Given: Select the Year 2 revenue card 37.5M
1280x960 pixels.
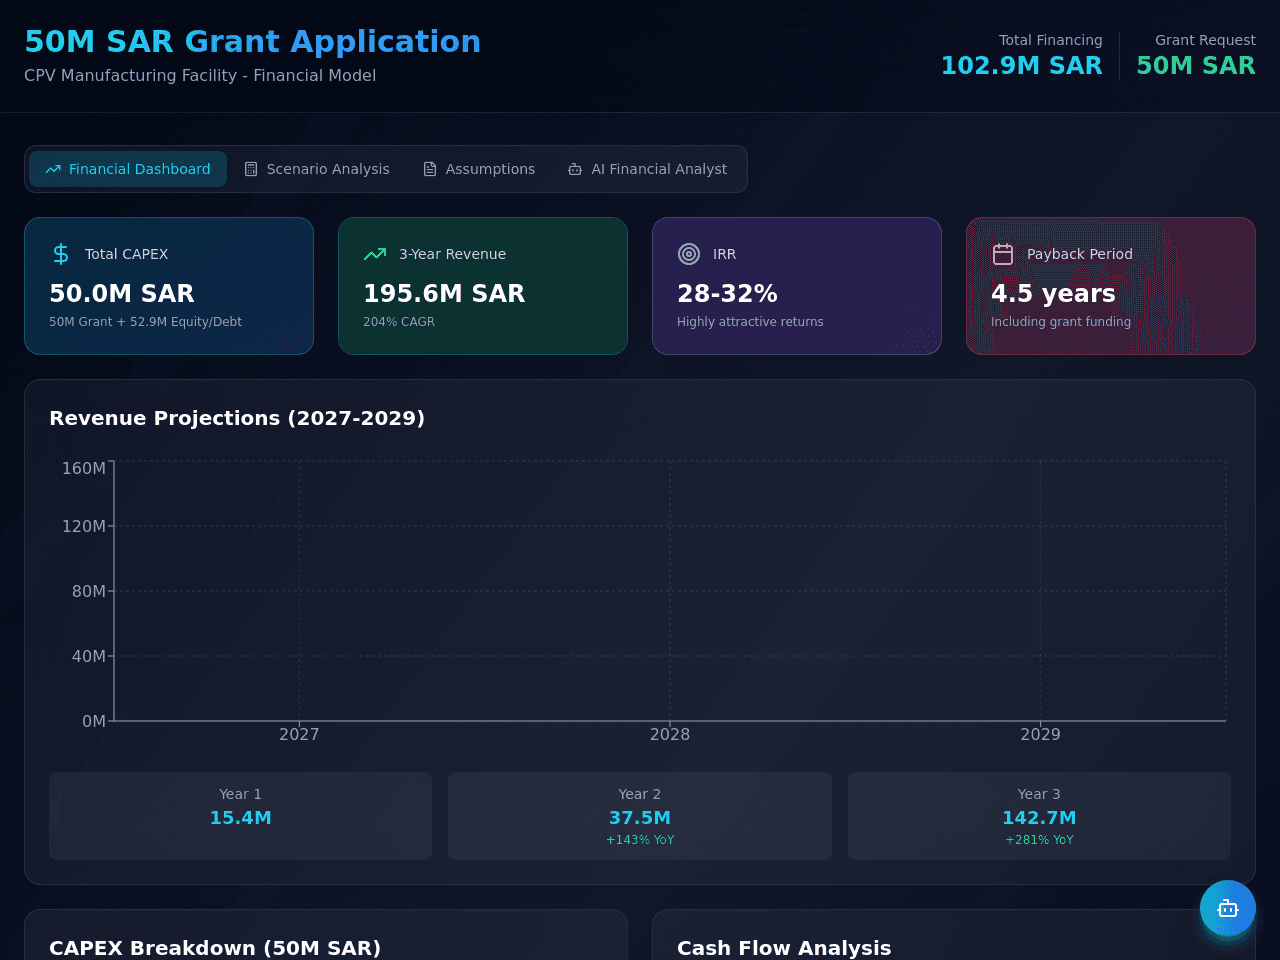Looking at the screenshot, I should [x=640, y=816].
